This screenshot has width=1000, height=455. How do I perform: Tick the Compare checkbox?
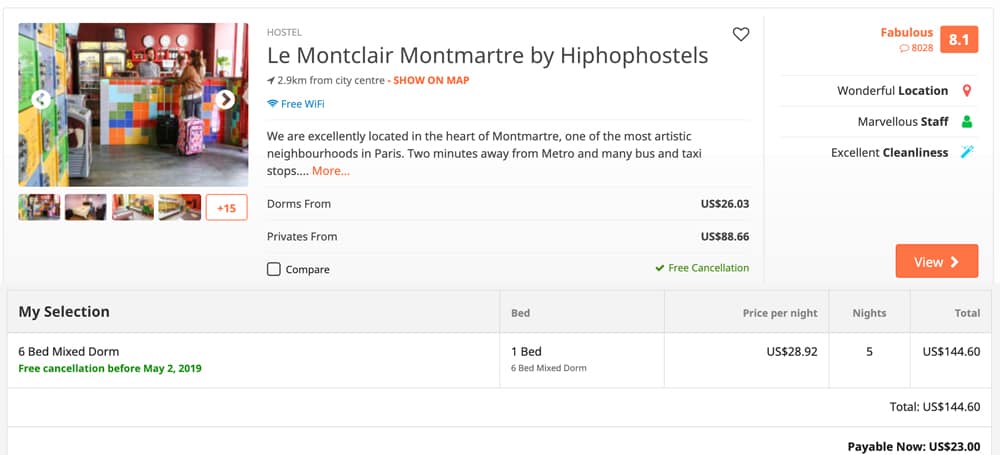coord(274,269)
